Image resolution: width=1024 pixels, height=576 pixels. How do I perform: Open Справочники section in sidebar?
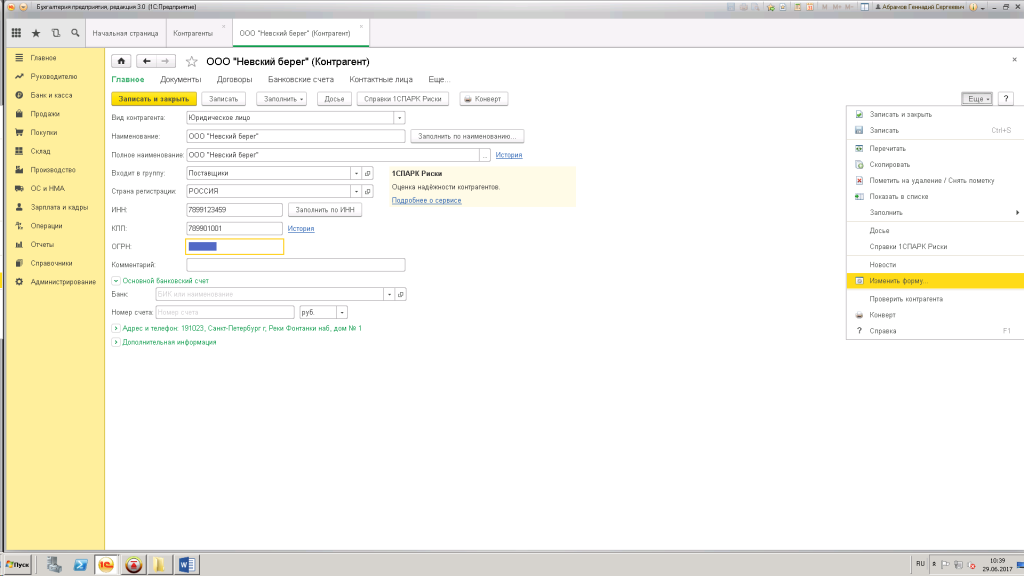tap(51, 263)
